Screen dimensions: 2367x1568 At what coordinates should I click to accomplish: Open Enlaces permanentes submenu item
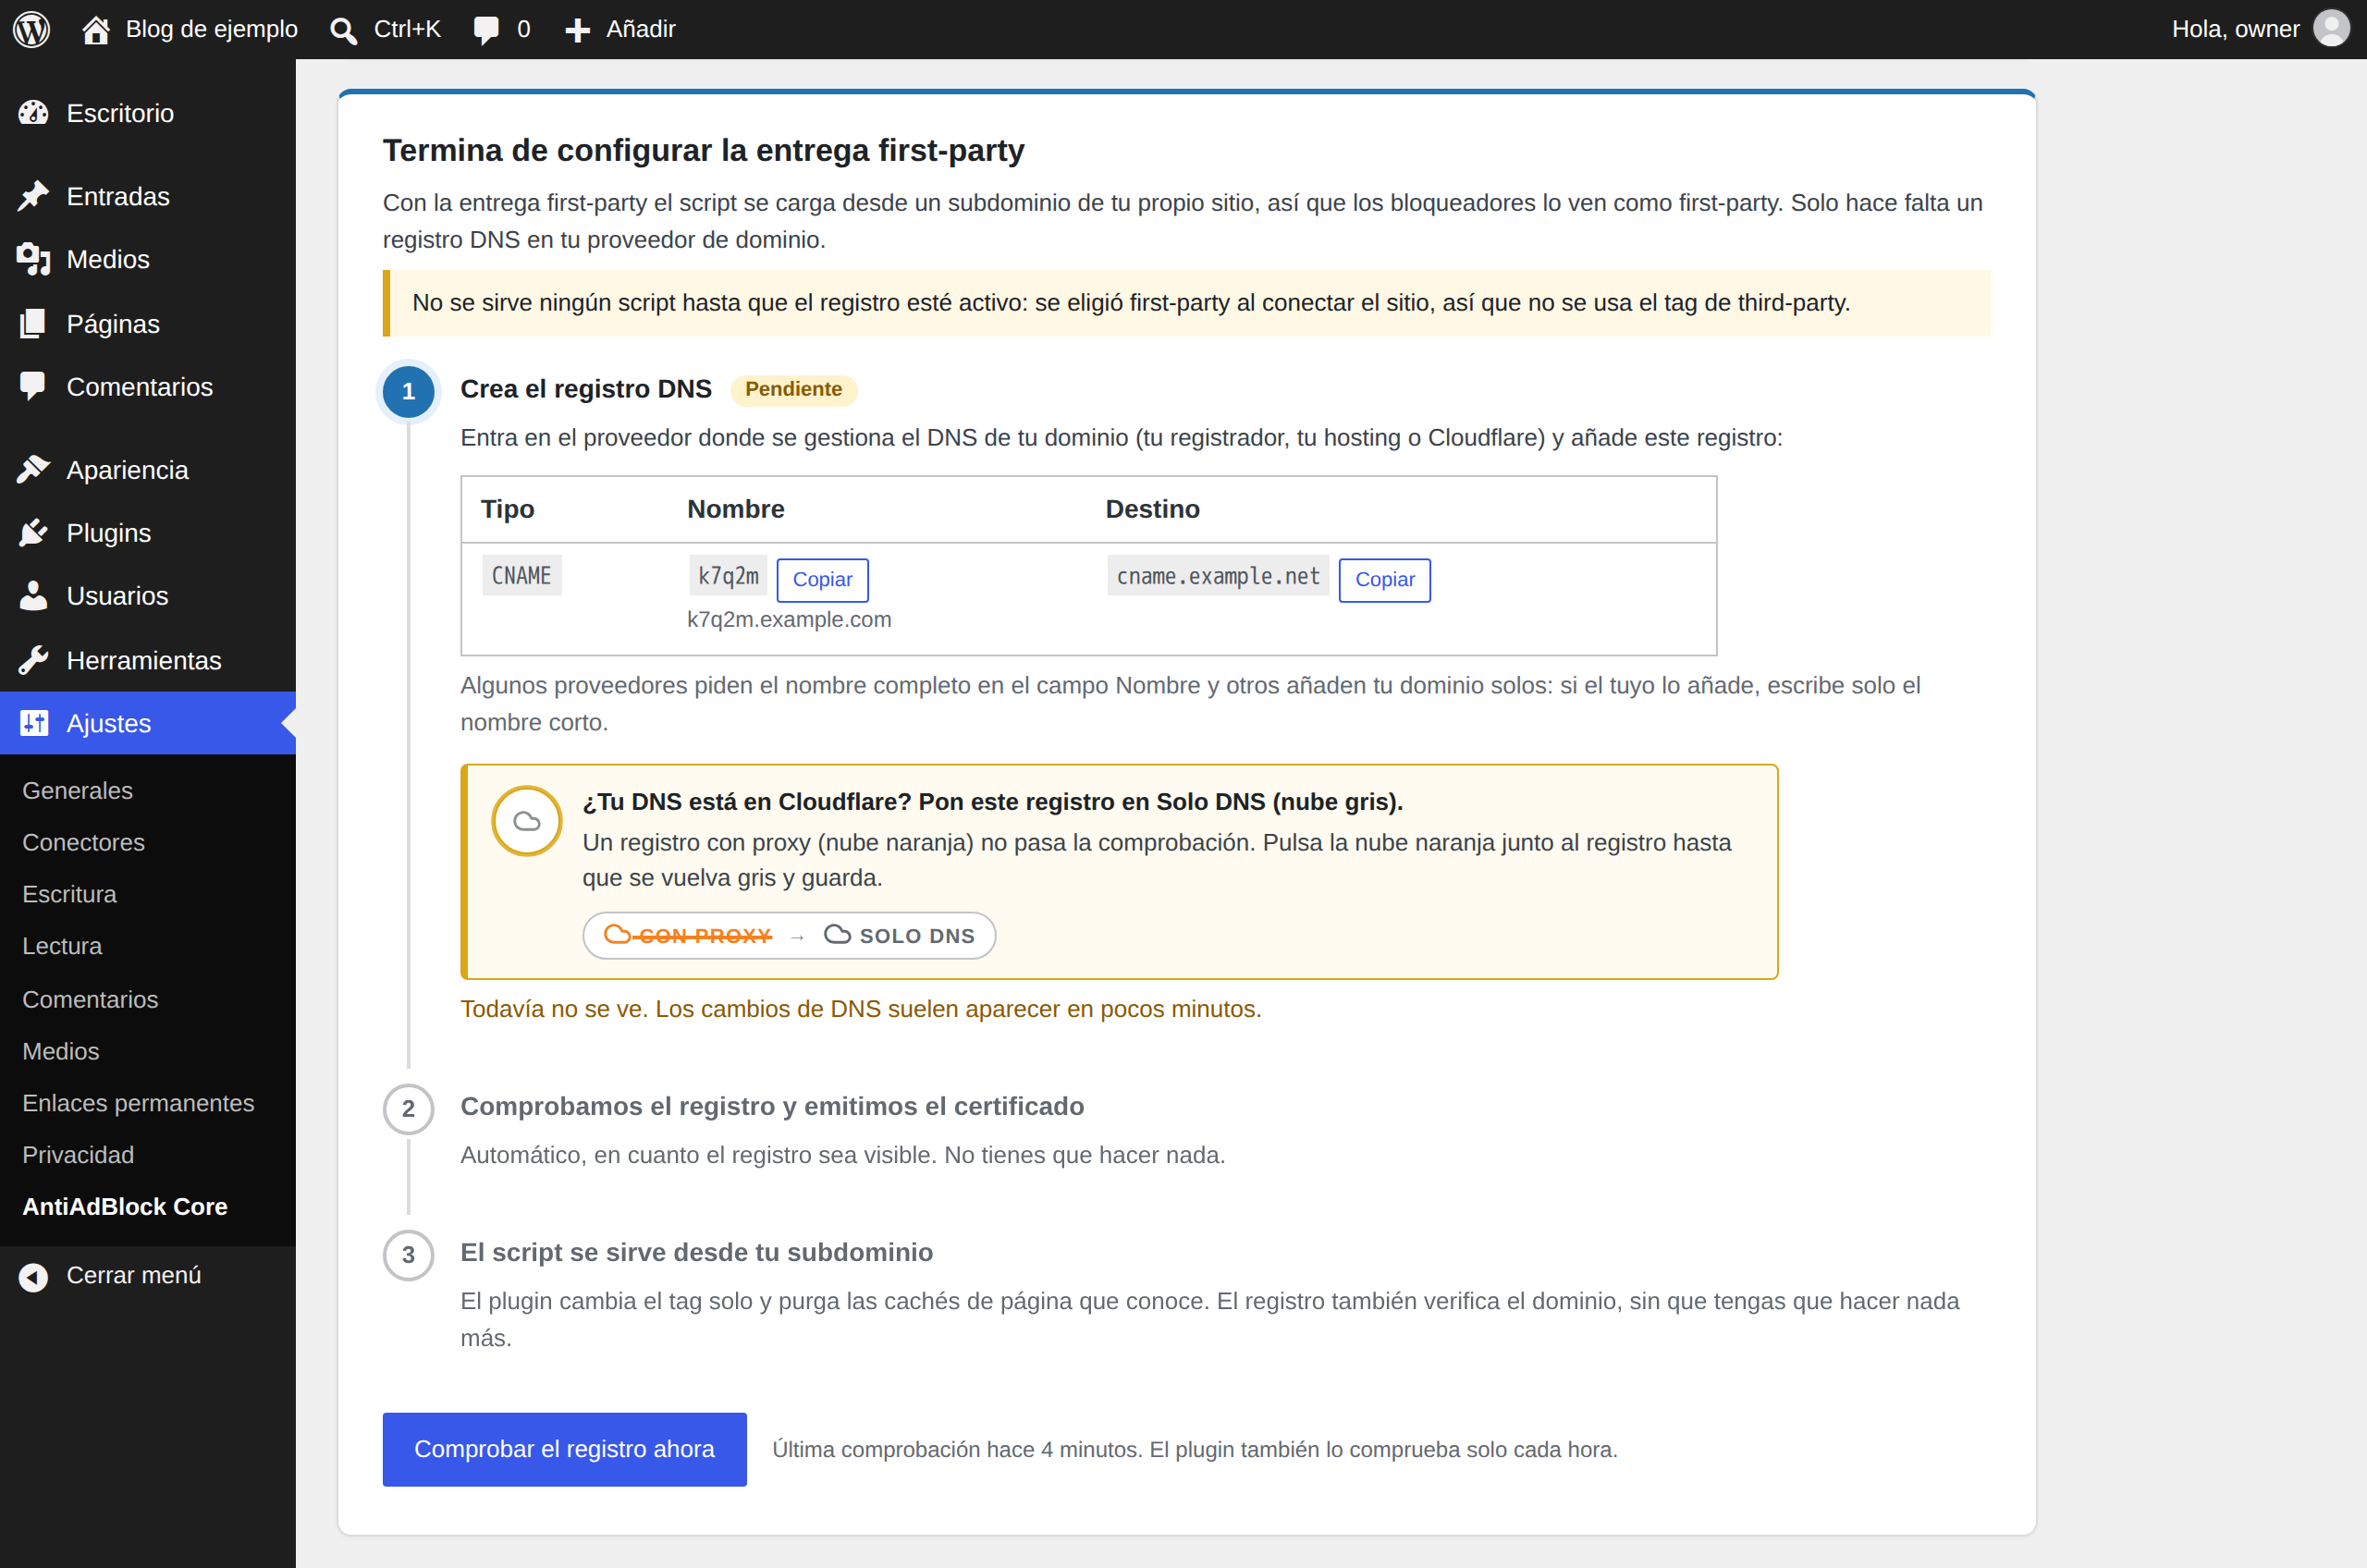coord(138,1103)
